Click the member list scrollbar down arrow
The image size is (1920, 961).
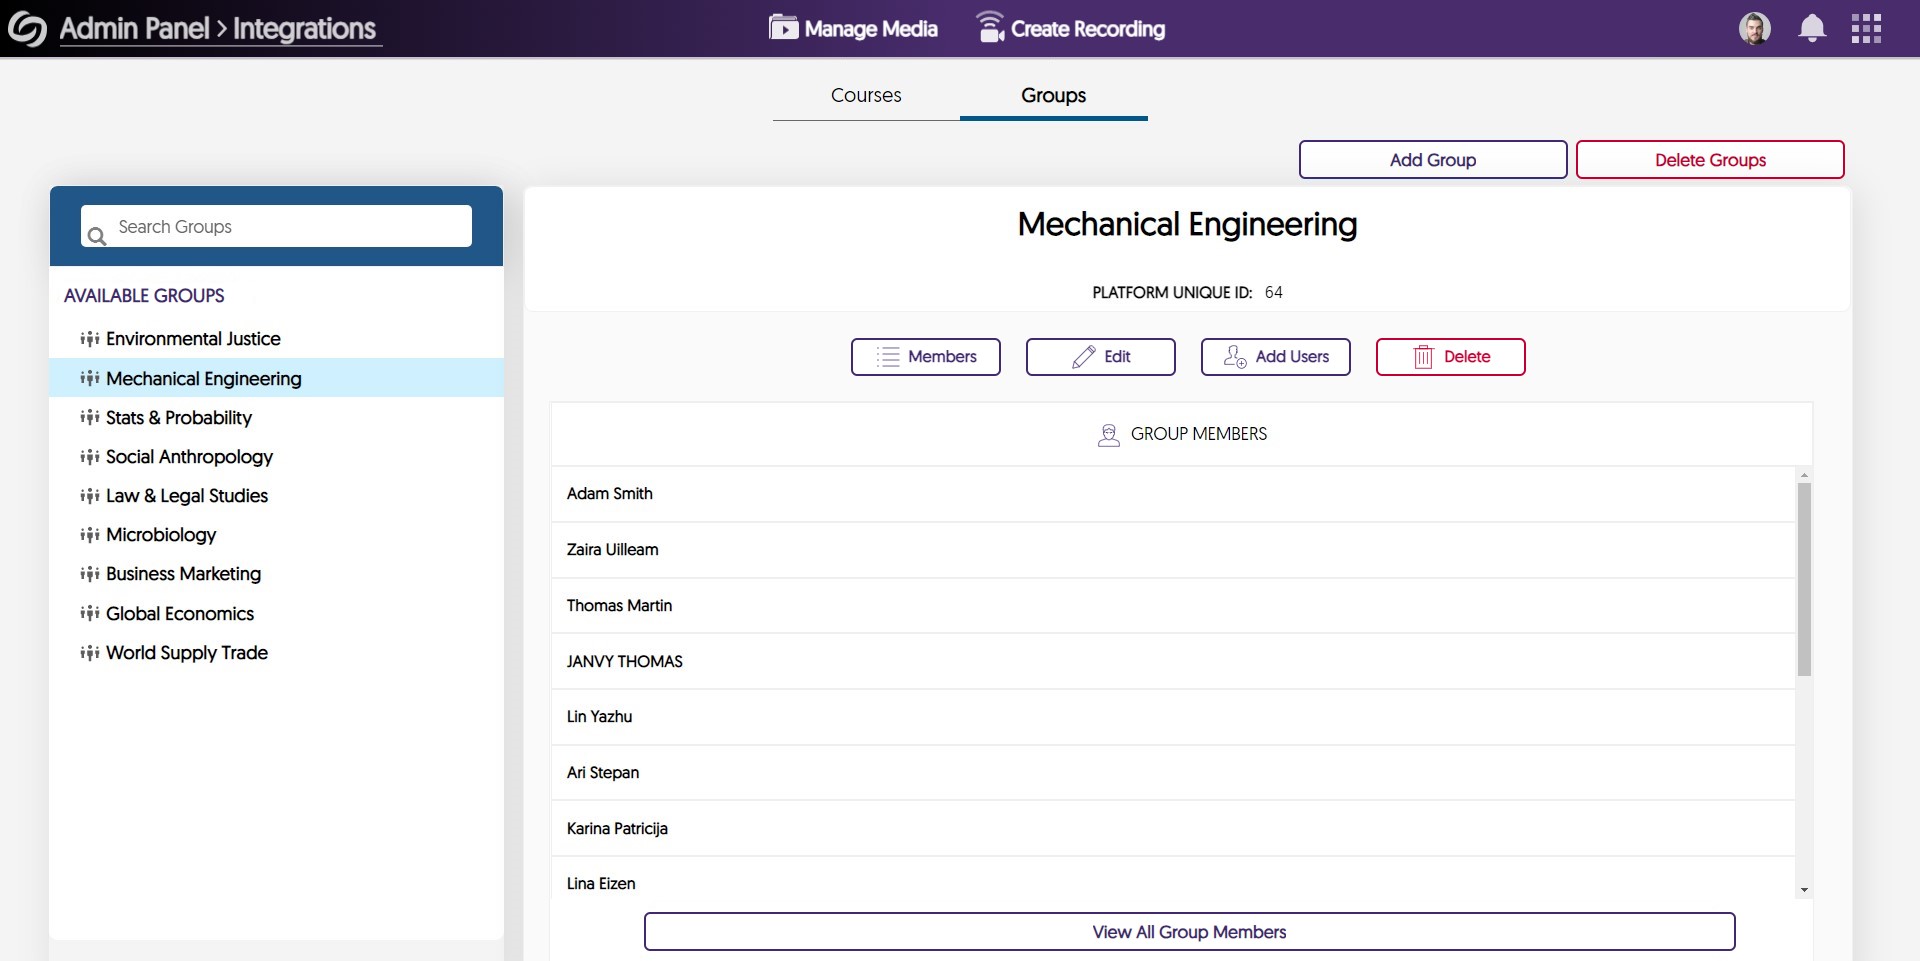(1804, 889)
